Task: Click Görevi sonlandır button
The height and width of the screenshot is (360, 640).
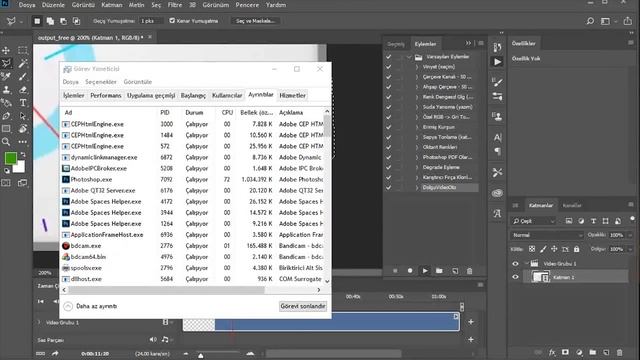Action: click(x=303, y=306)
